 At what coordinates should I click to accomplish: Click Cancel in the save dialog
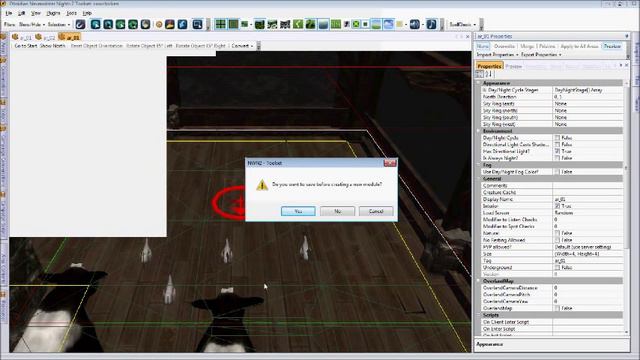click(376, 211)
